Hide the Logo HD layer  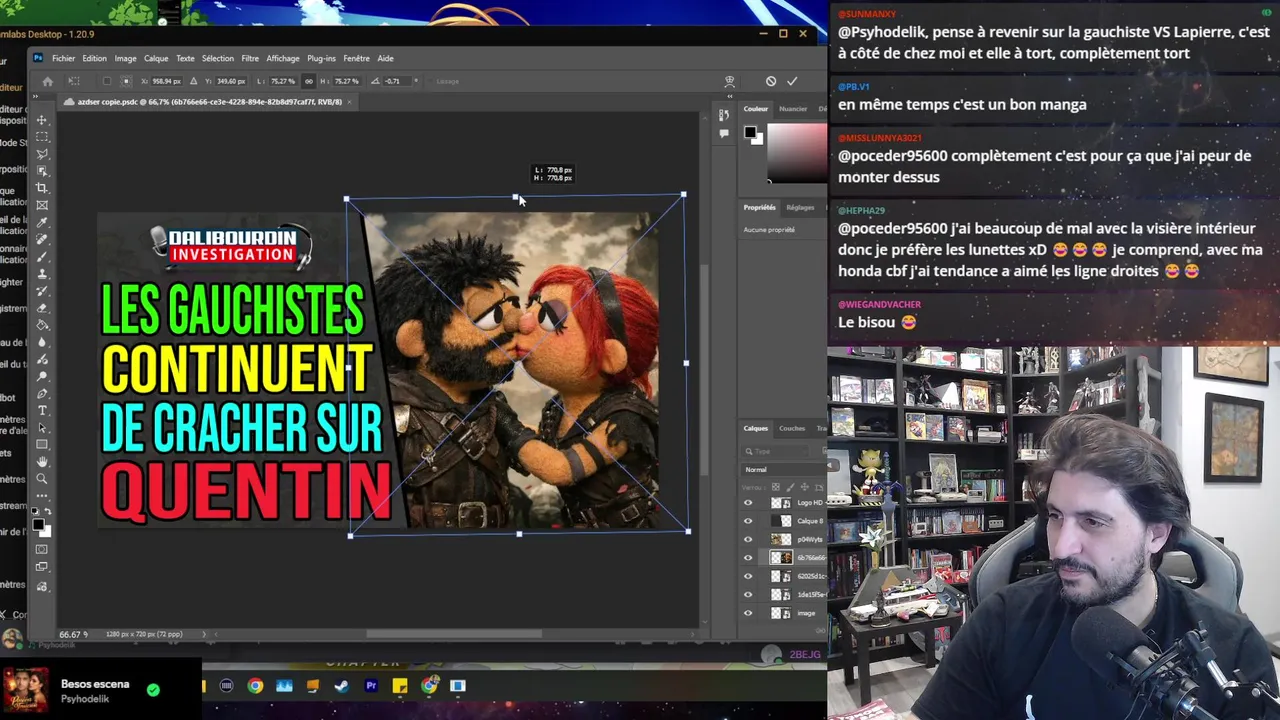click(x=748, y=503)
